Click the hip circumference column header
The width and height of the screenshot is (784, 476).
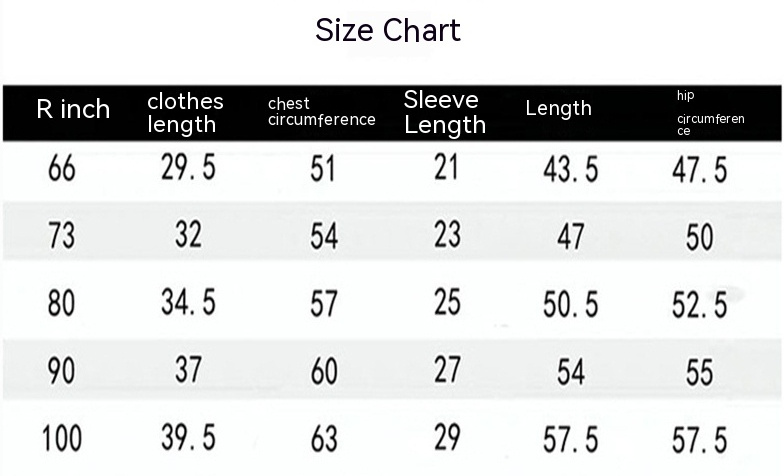point(710,112)
